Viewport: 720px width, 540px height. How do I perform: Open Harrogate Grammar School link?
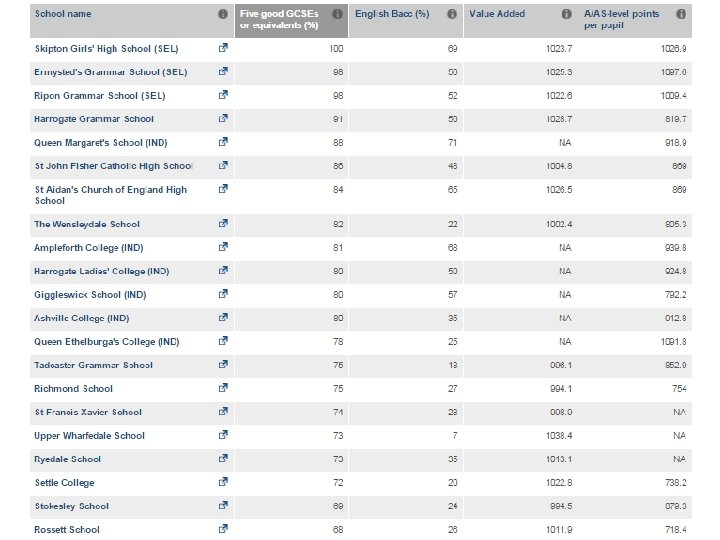pyautogui.click(x=94, y=119)
